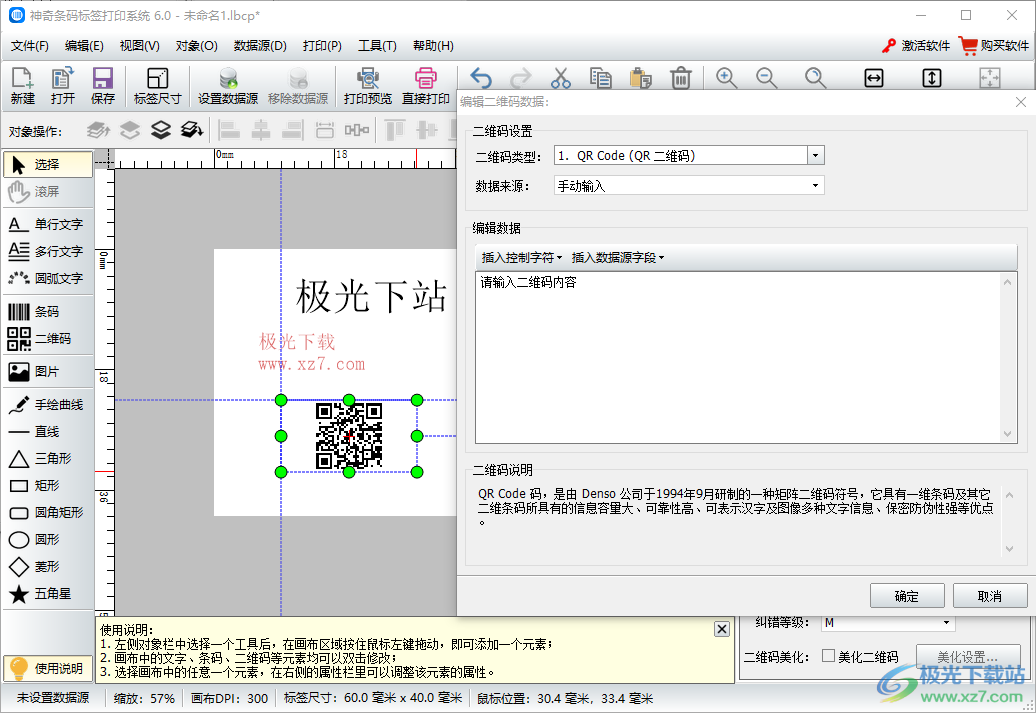Undo the last action with the undo arrow

tap(481, 78)
